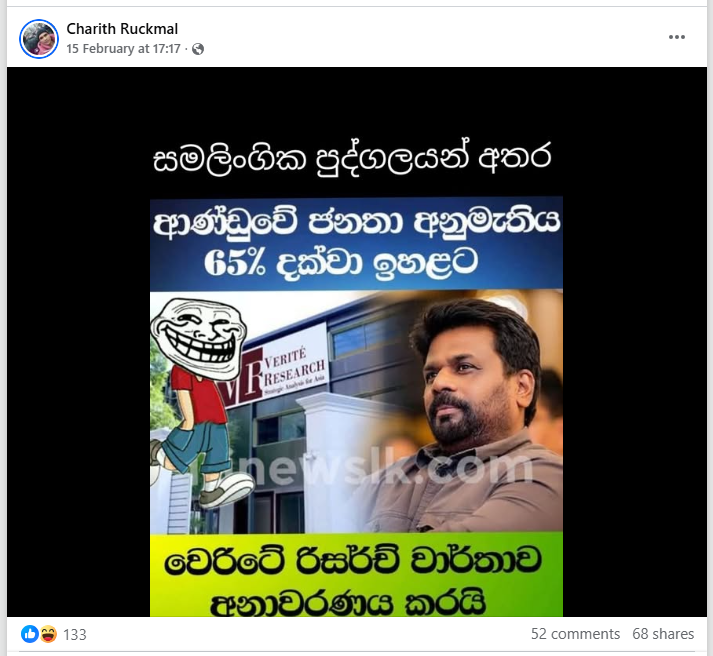Click the black area right of image

point(635,342)
